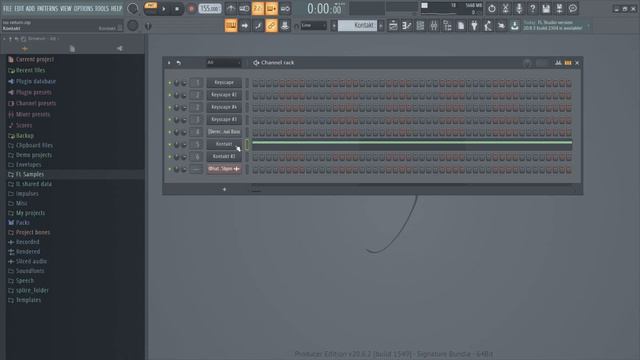Toggle the metronome icon

click(231, 9)
